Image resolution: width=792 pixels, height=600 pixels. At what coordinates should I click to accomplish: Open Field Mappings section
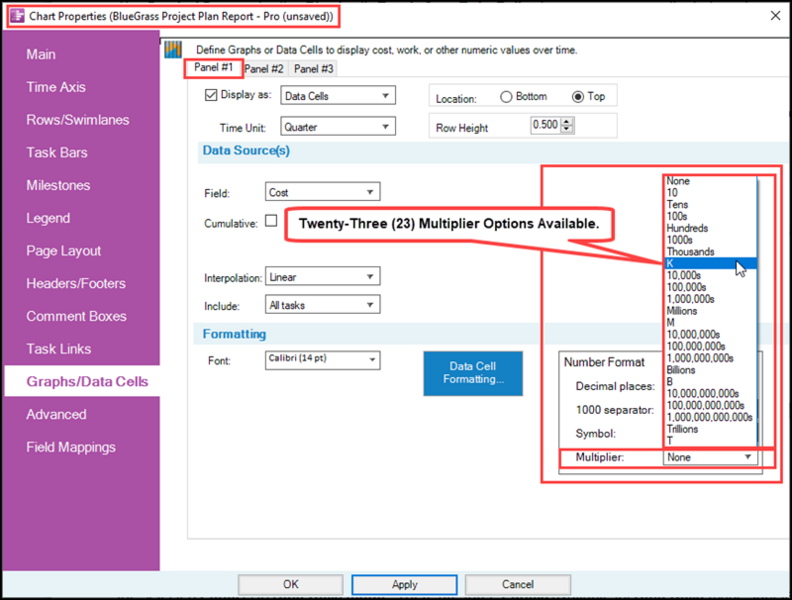click(x=71, y=447)
